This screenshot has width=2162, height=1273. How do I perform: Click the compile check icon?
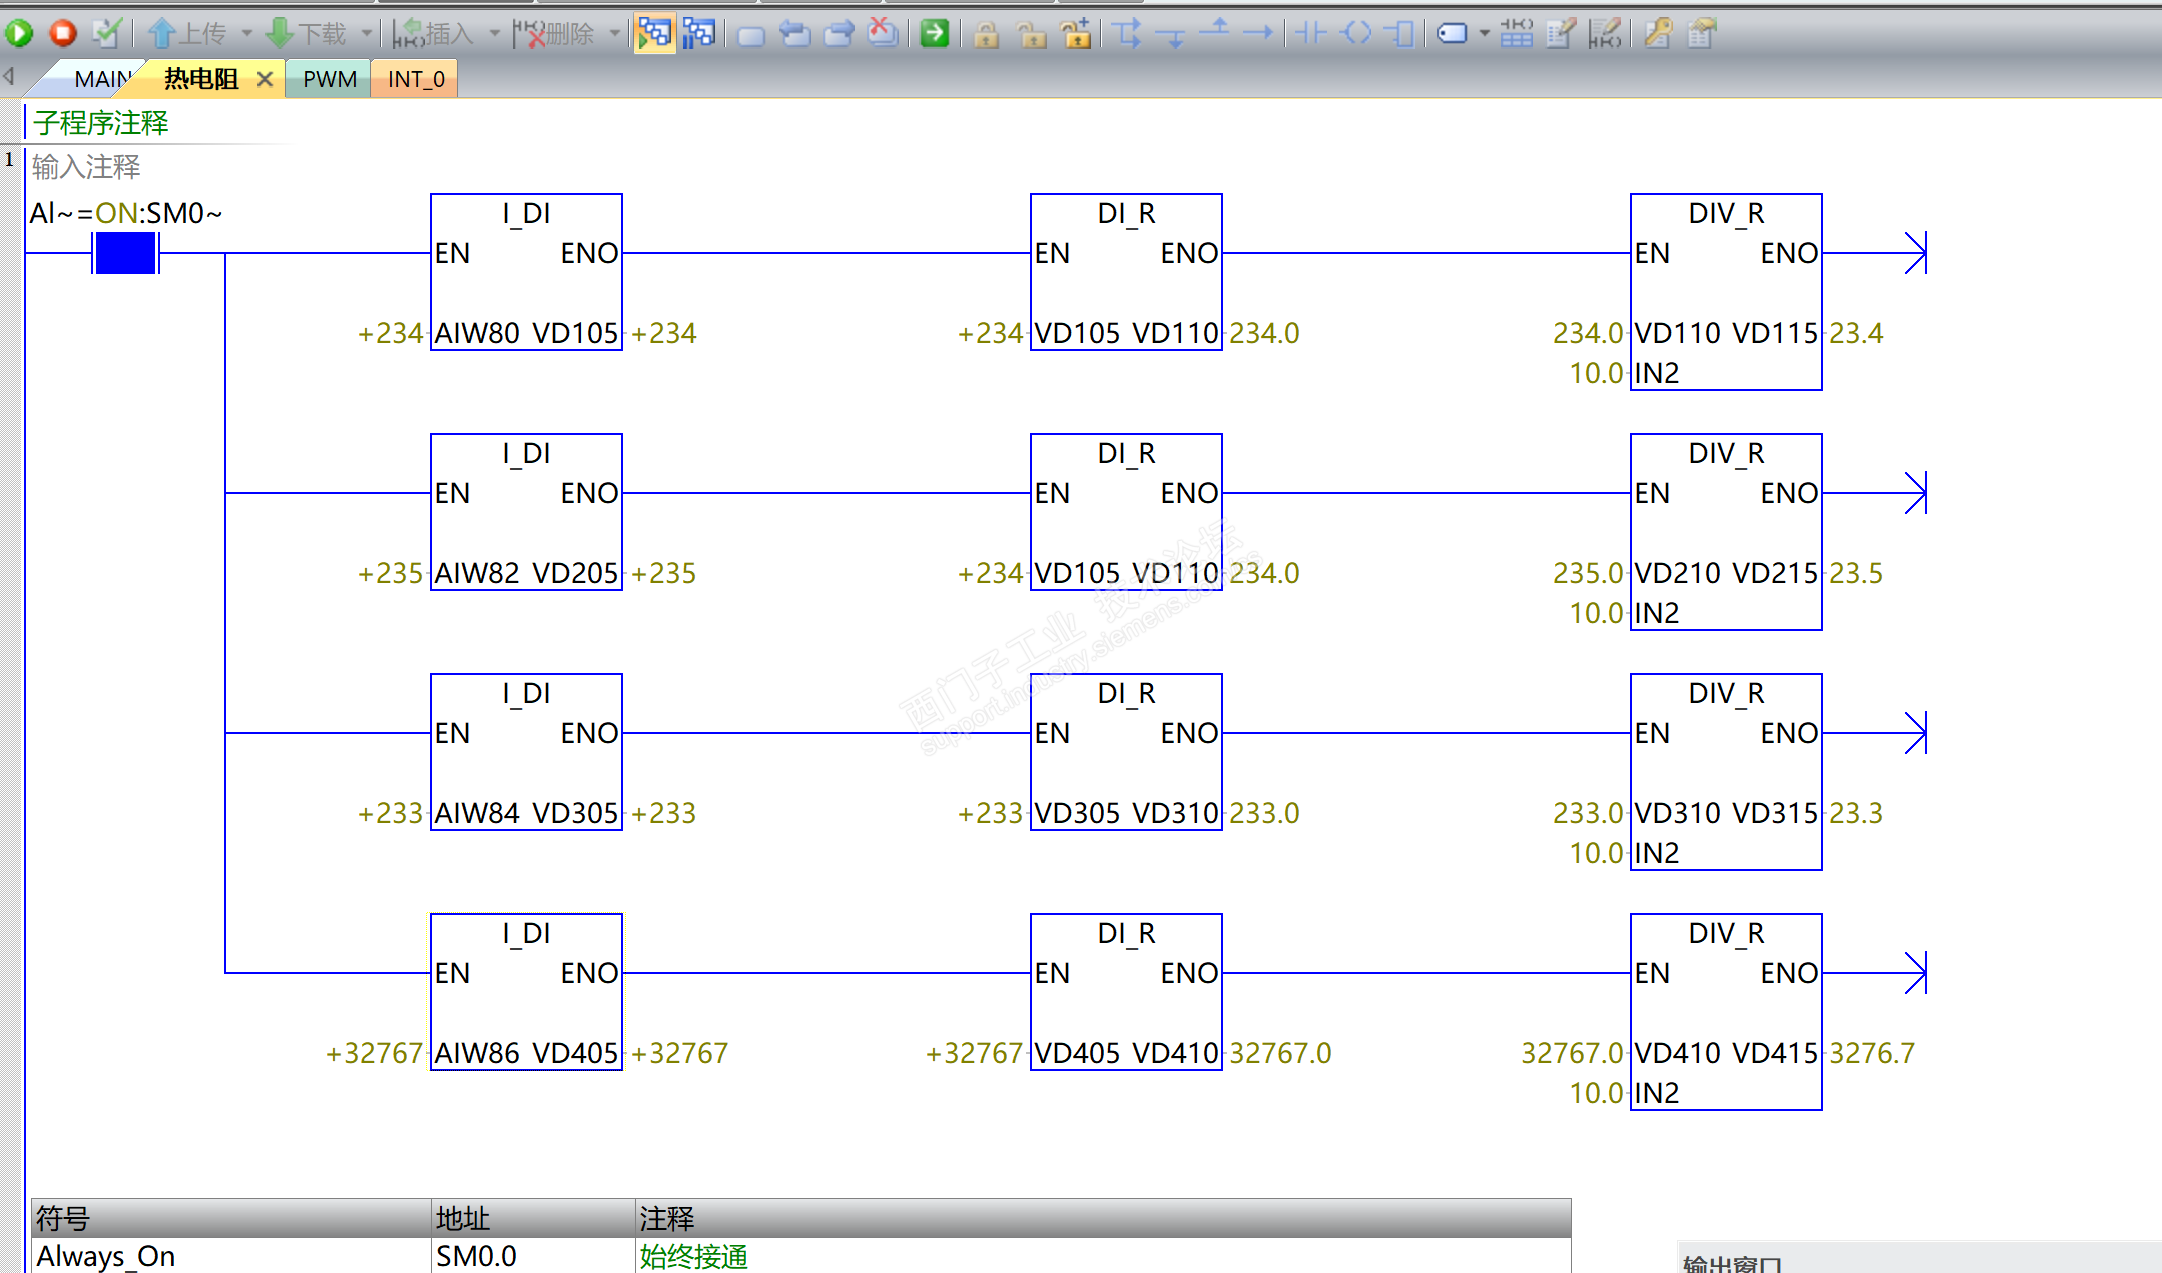click(106, 34)
